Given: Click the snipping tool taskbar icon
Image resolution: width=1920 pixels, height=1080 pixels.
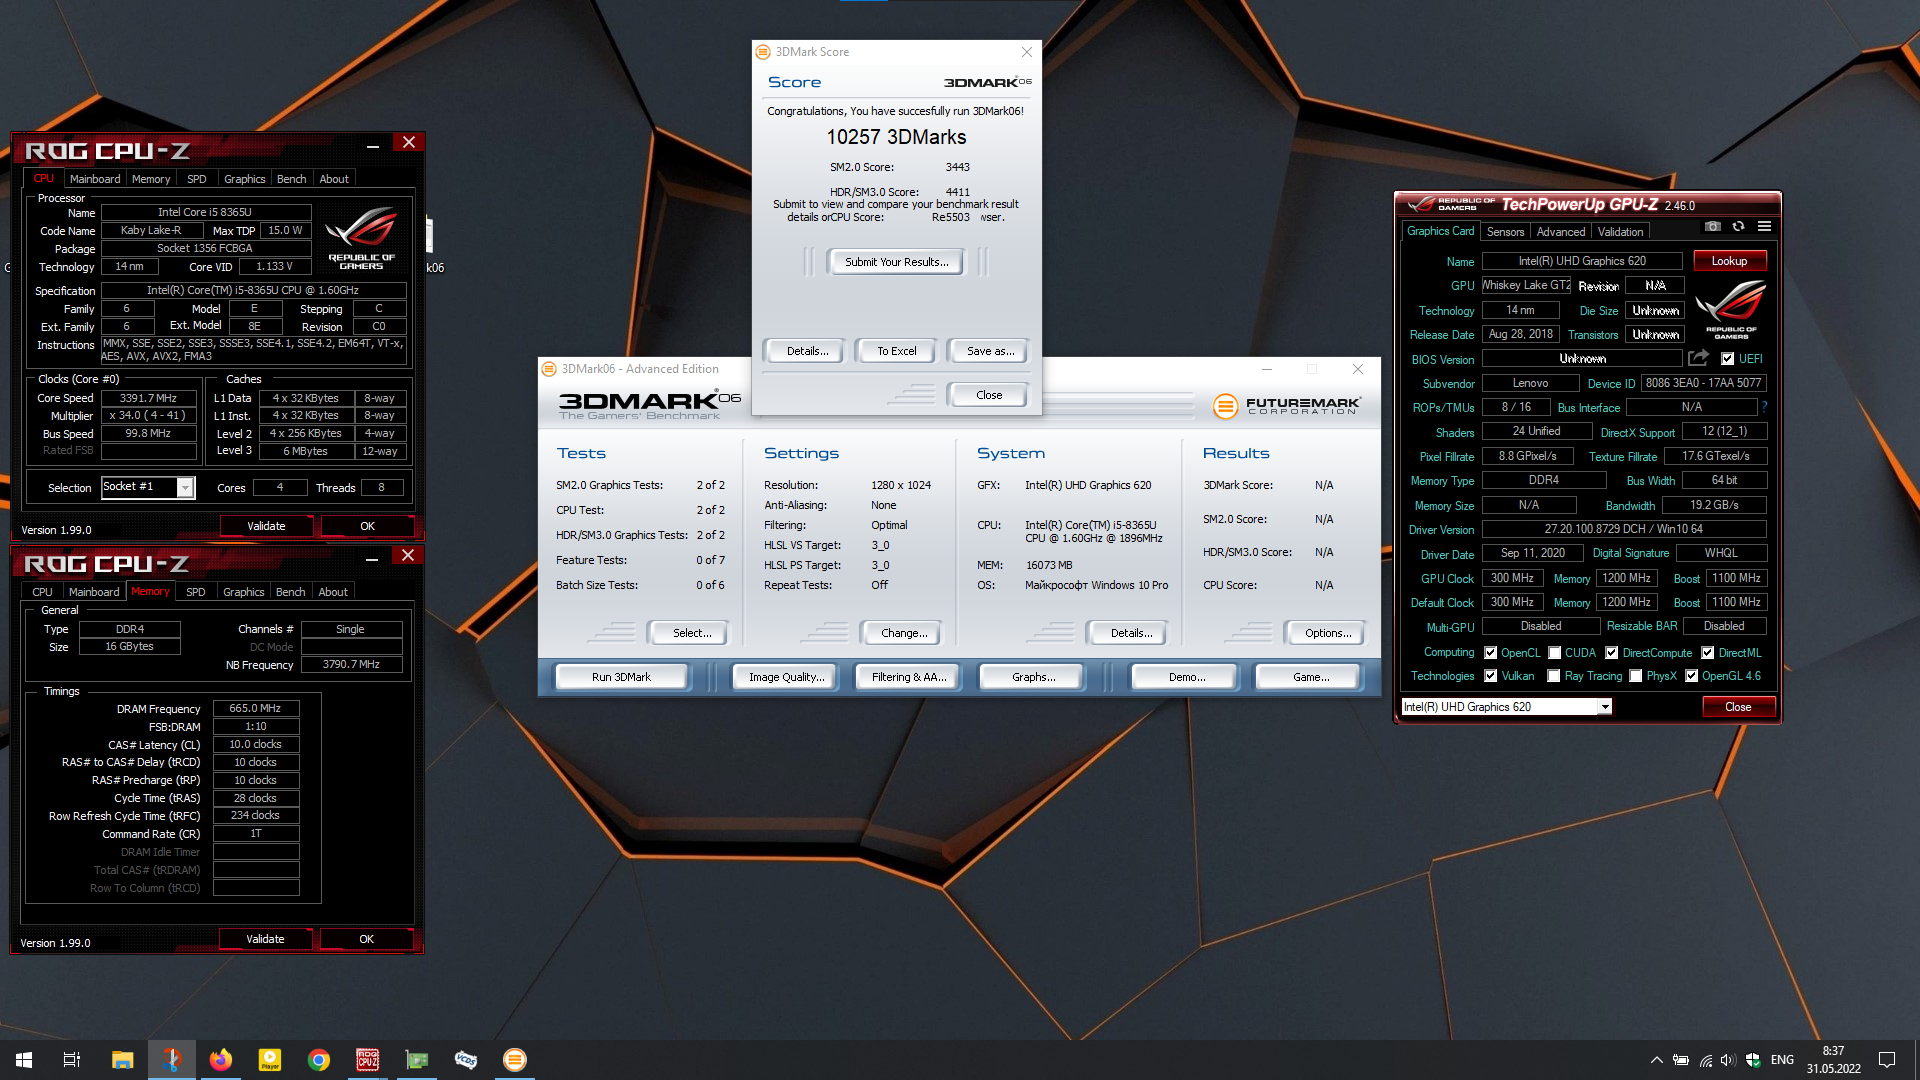Looking at the screenshot, I should (x=172, y=1060).
